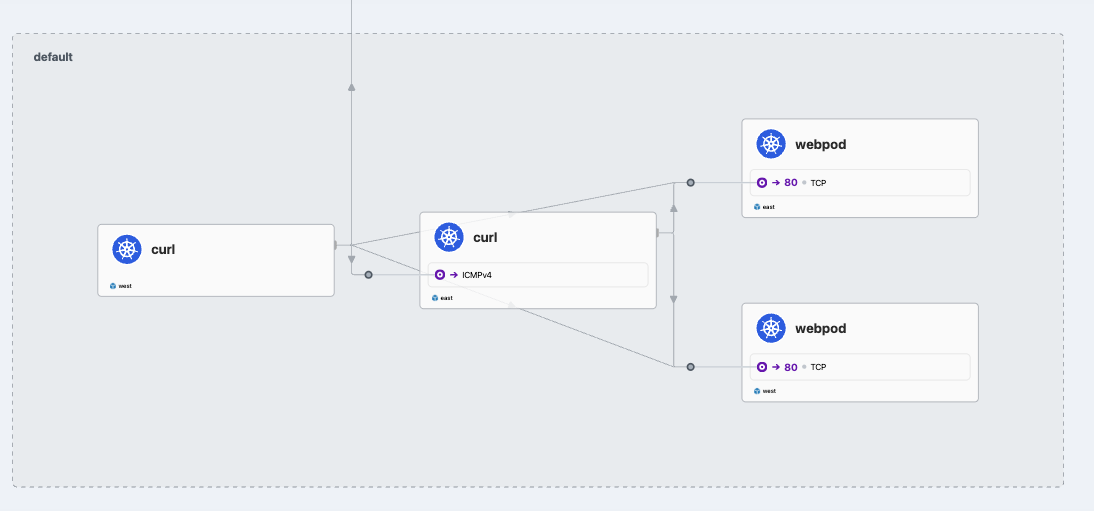Screen dimensions: 1094x511
Task: Click the cluster icon beside west on the left curl card
Action: 112,286
